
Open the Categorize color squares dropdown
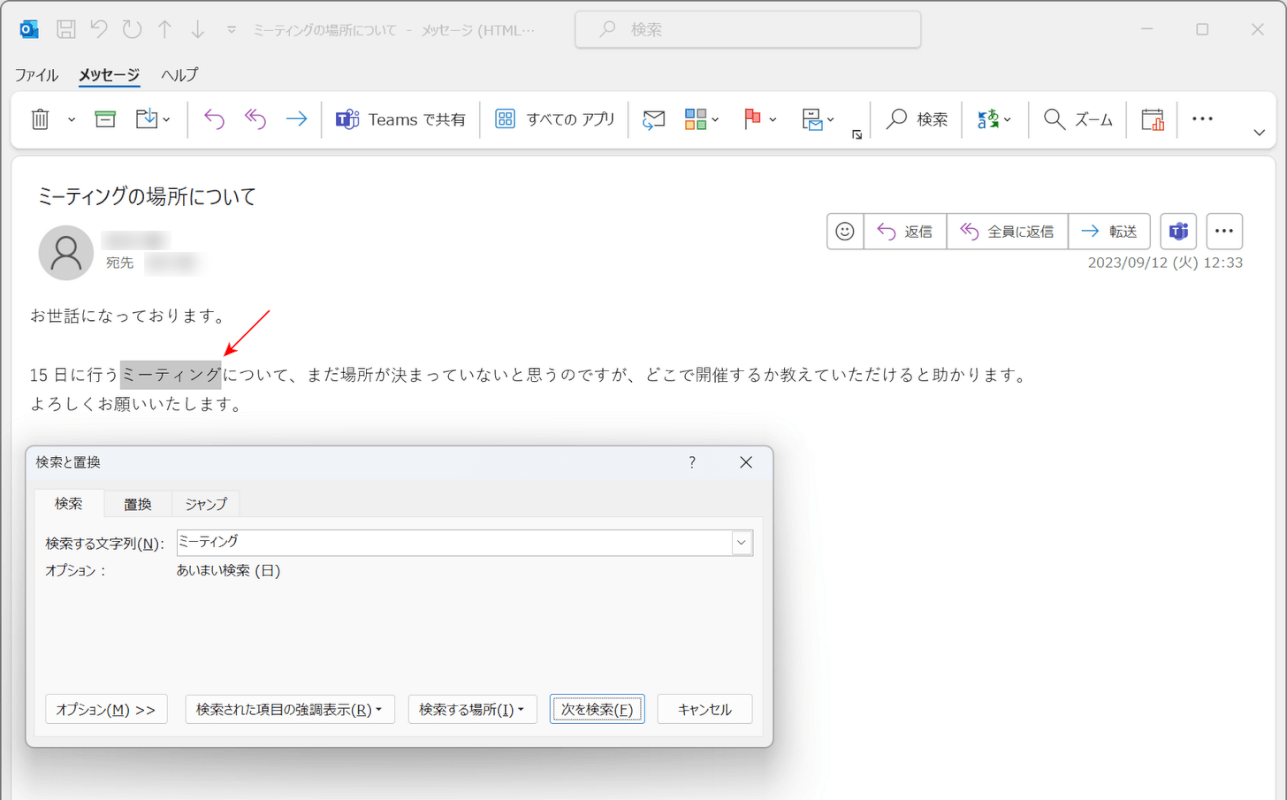click(702, 119)
